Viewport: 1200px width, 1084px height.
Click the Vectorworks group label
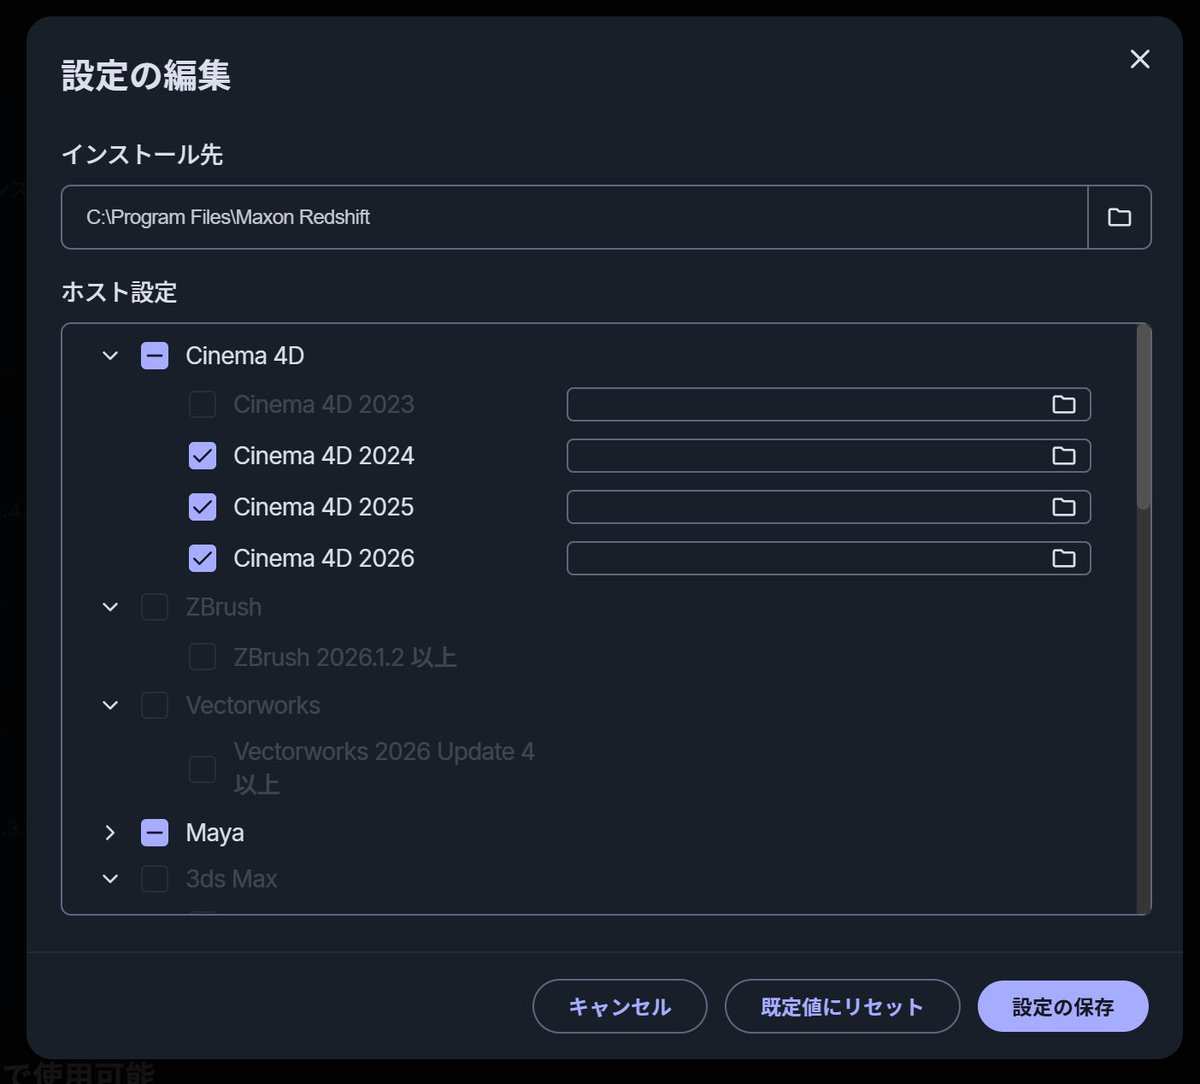(x=253, y=705)
